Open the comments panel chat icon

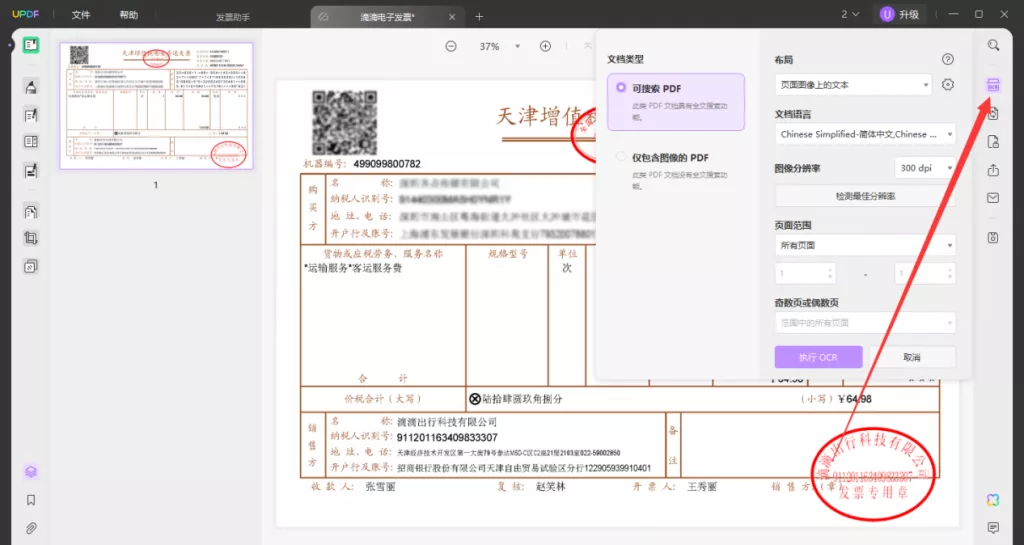tap(993, 527)
